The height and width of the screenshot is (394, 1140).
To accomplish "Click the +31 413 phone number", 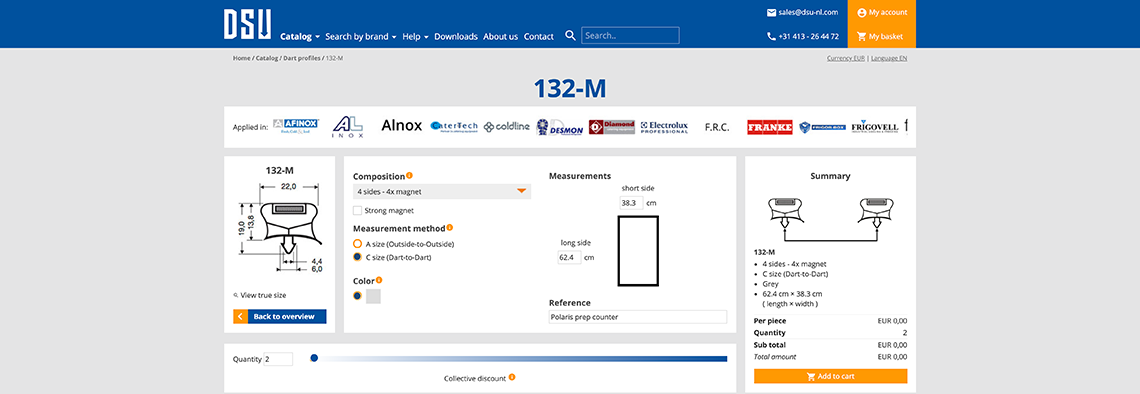I will pyautogui.click(x=808, y=36).
